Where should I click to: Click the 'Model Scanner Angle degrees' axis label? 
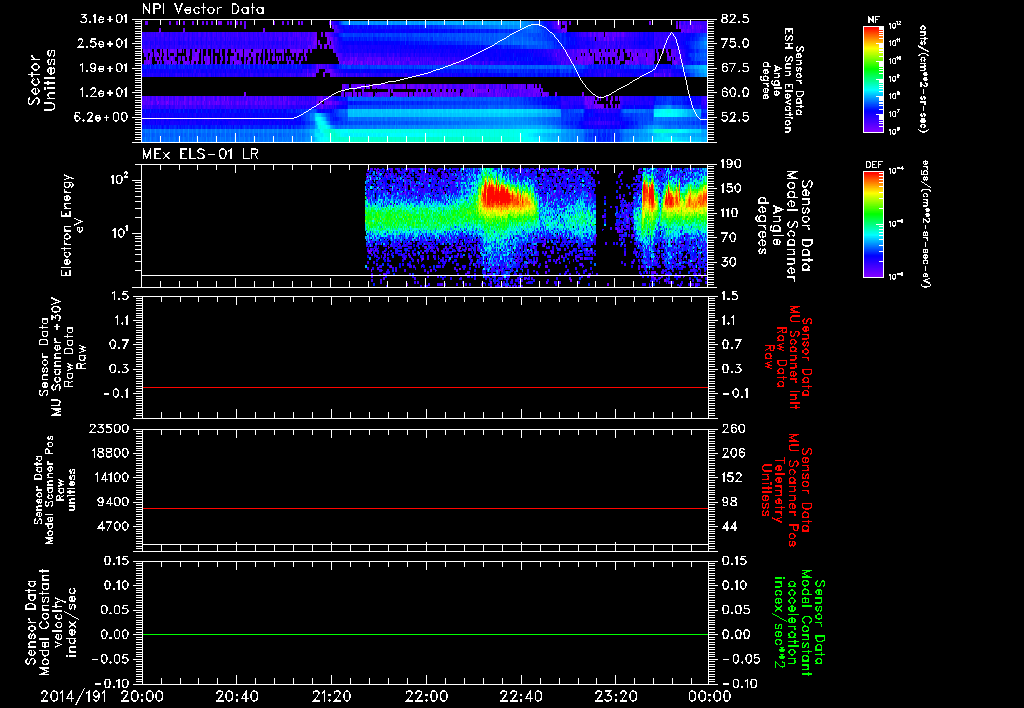pyautogui.click(x=777, y=226)
